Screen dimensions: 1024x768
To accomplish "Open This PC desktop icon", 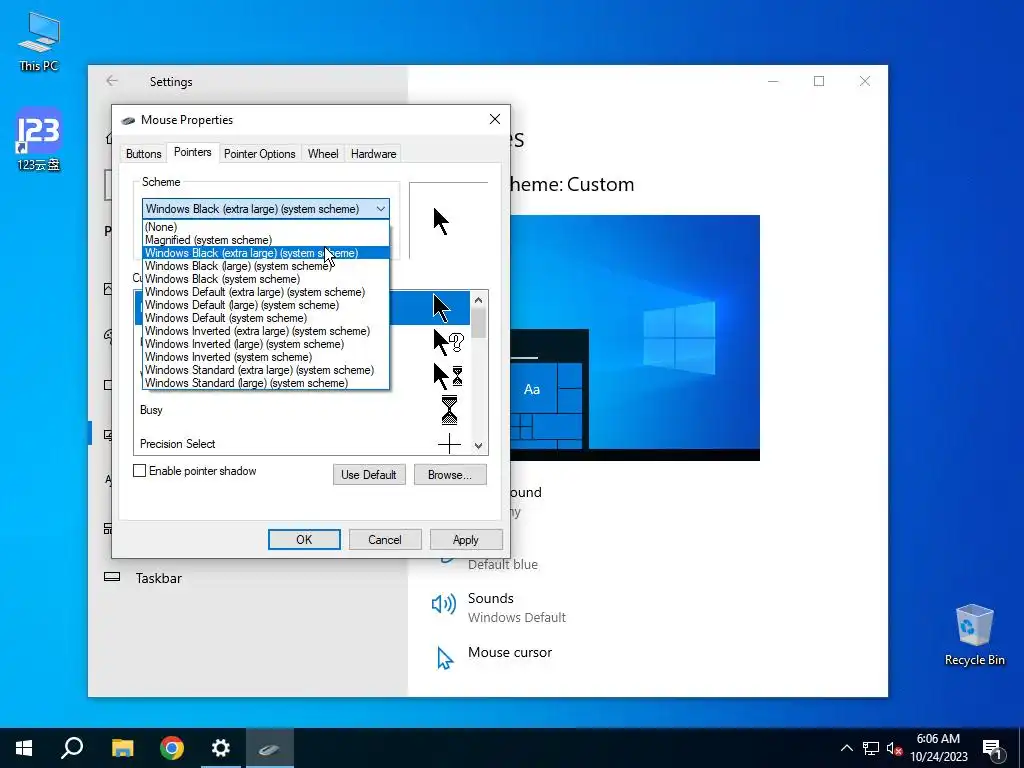I will coord(39,41).
